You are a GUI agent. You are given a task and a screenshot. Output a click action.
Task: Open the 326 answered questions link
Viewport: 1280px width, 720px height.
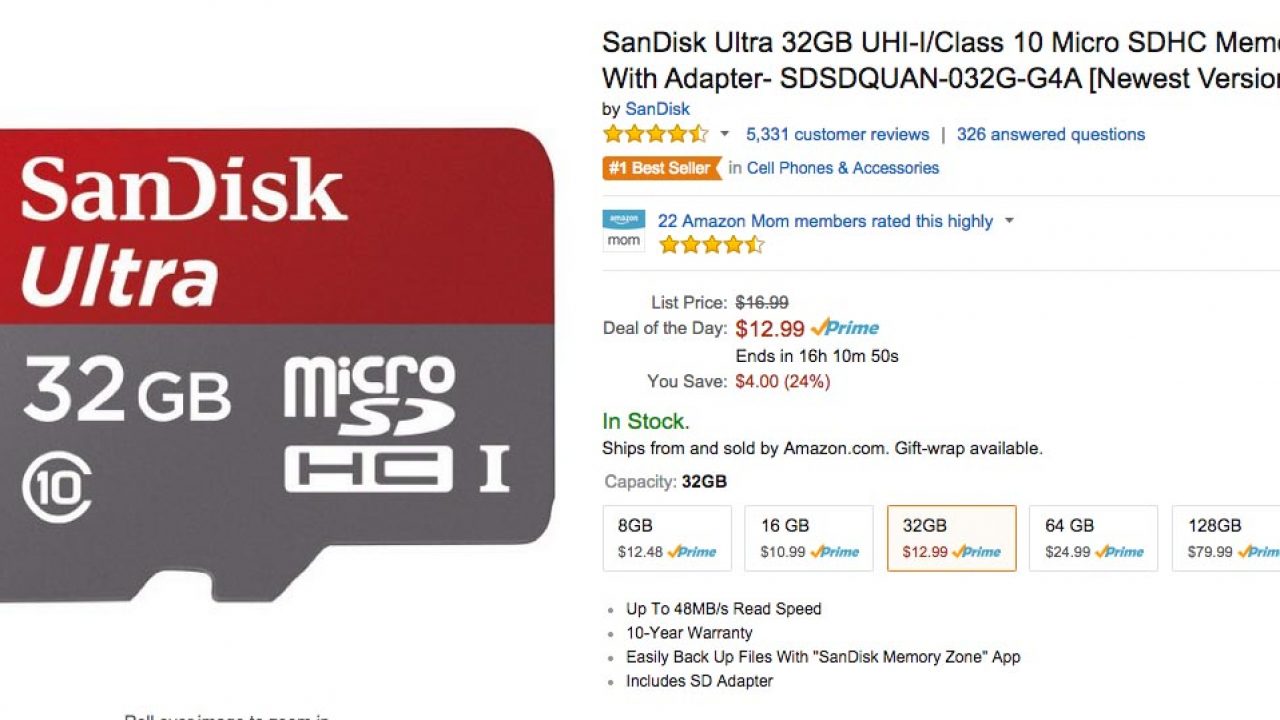pos(1050,134)
